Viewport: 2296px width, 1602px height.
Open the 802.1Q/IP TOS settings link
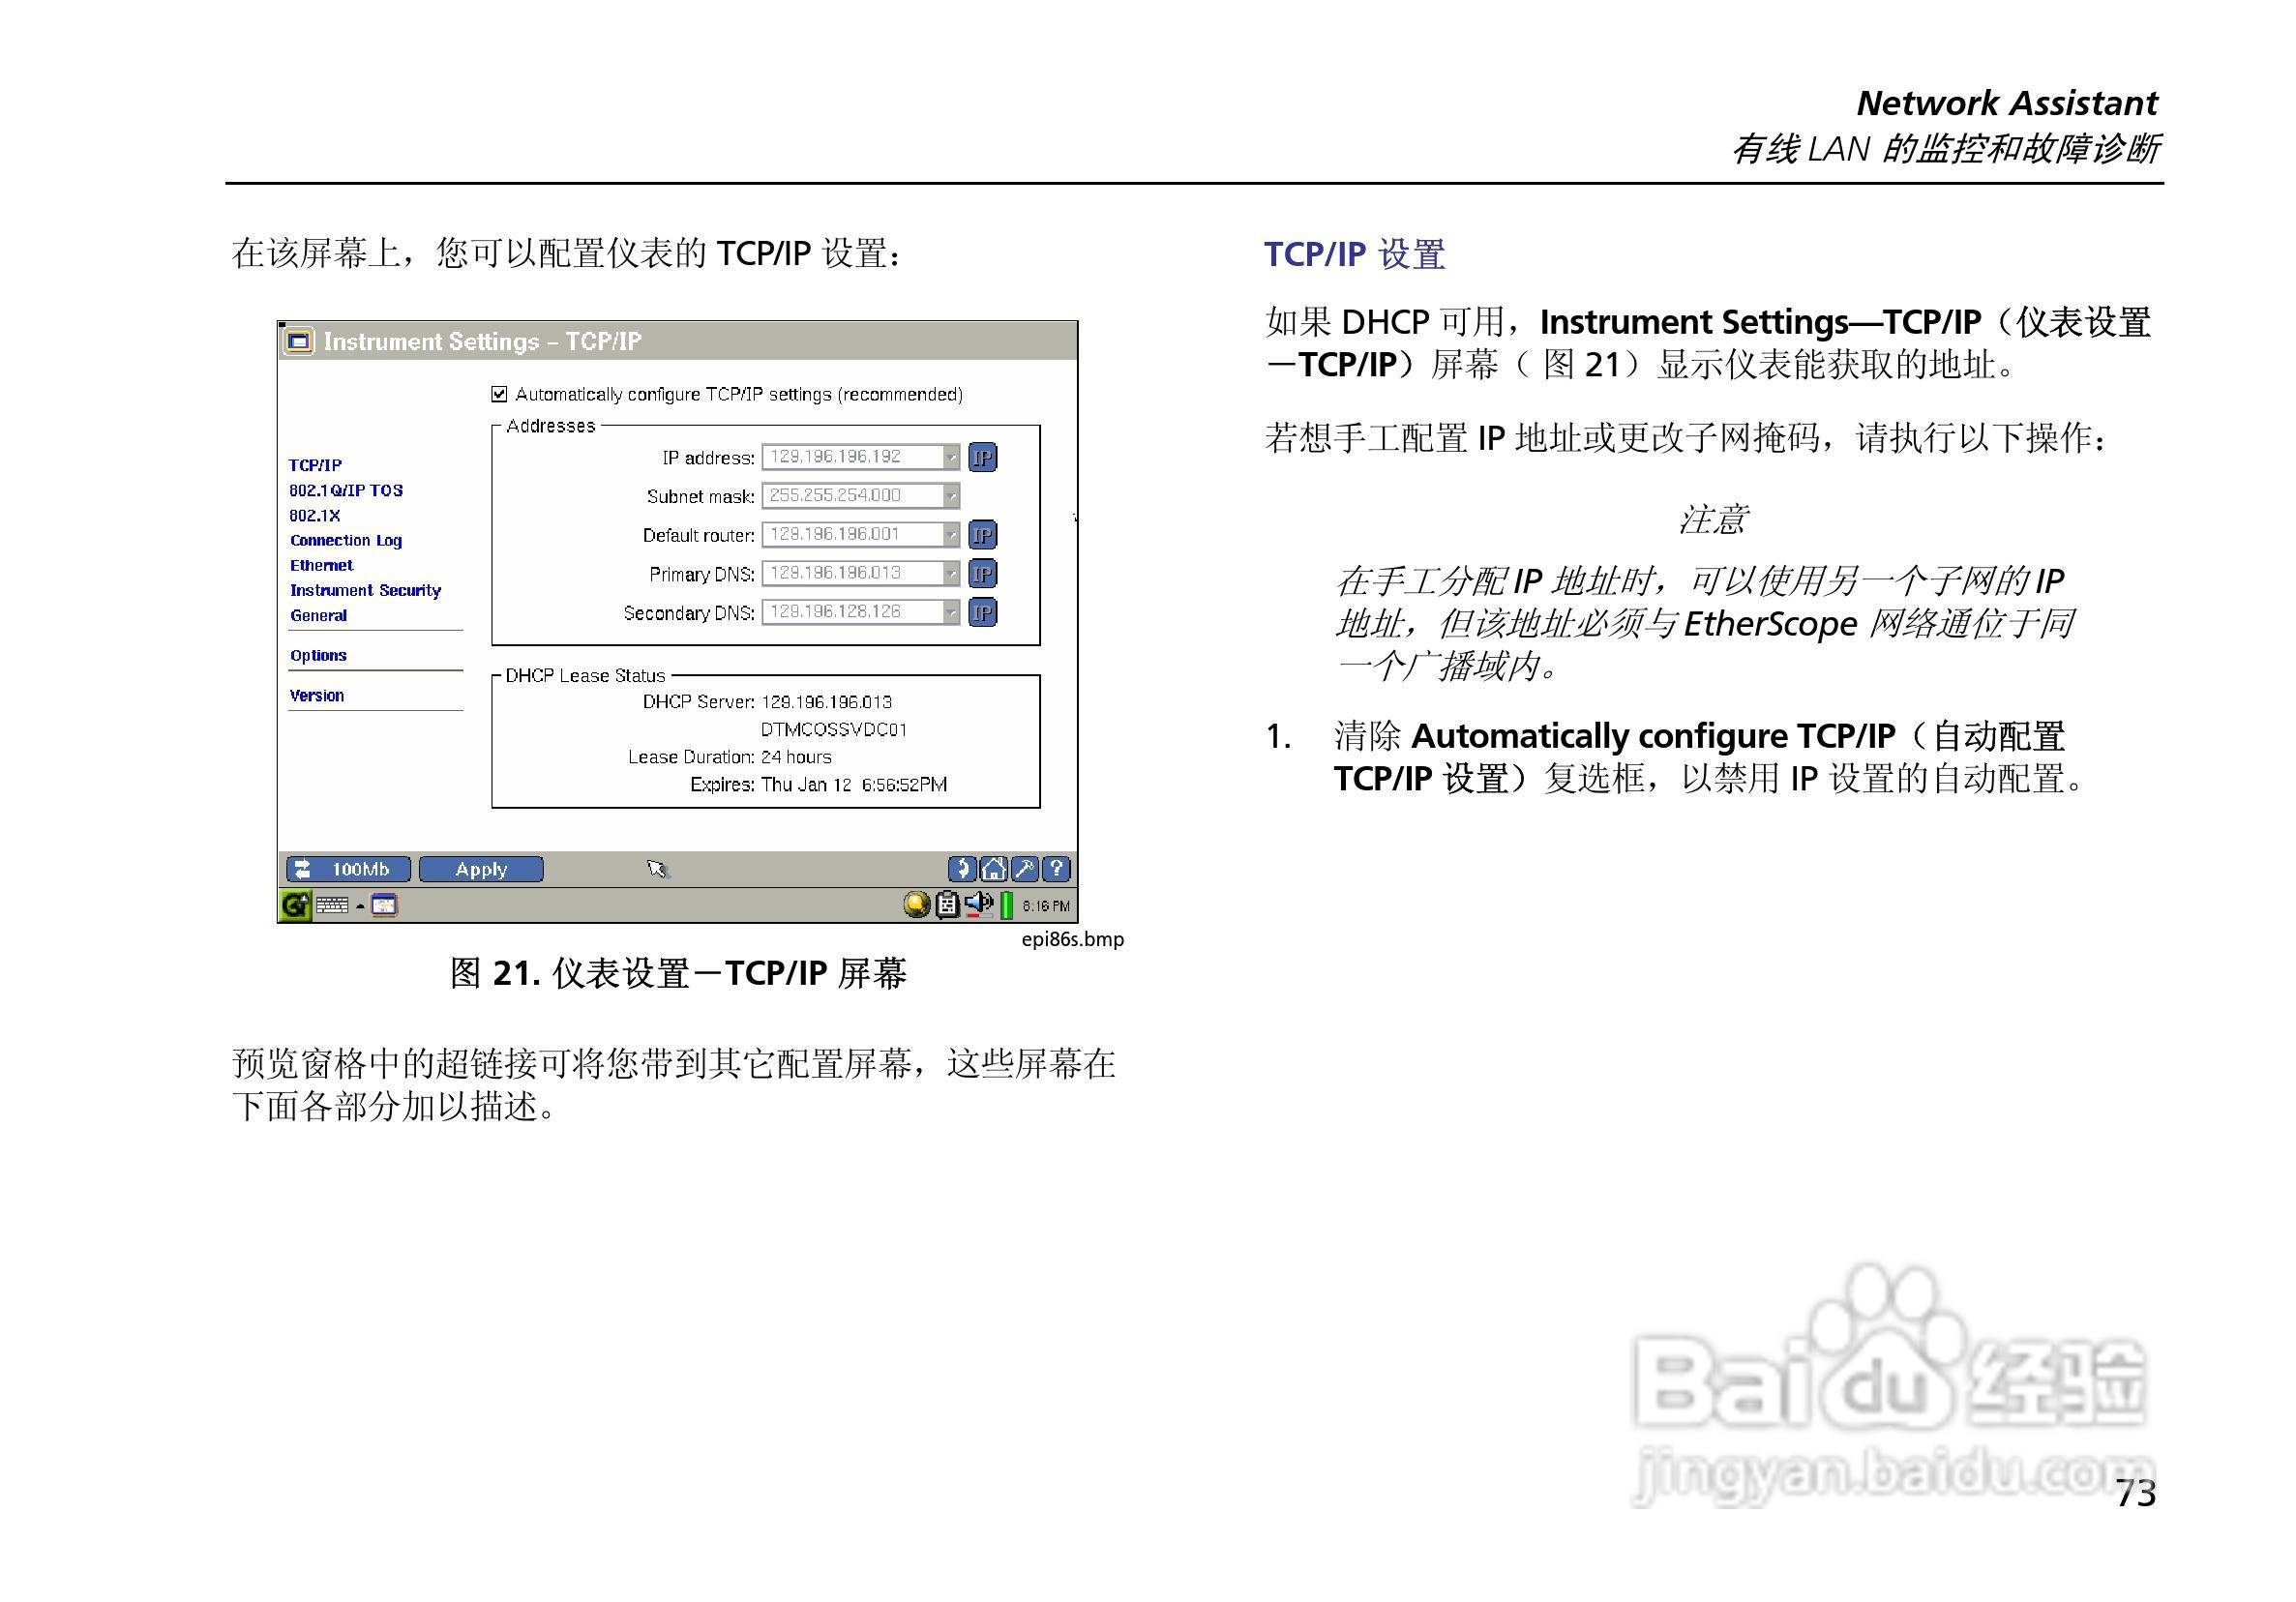(346, 490)
